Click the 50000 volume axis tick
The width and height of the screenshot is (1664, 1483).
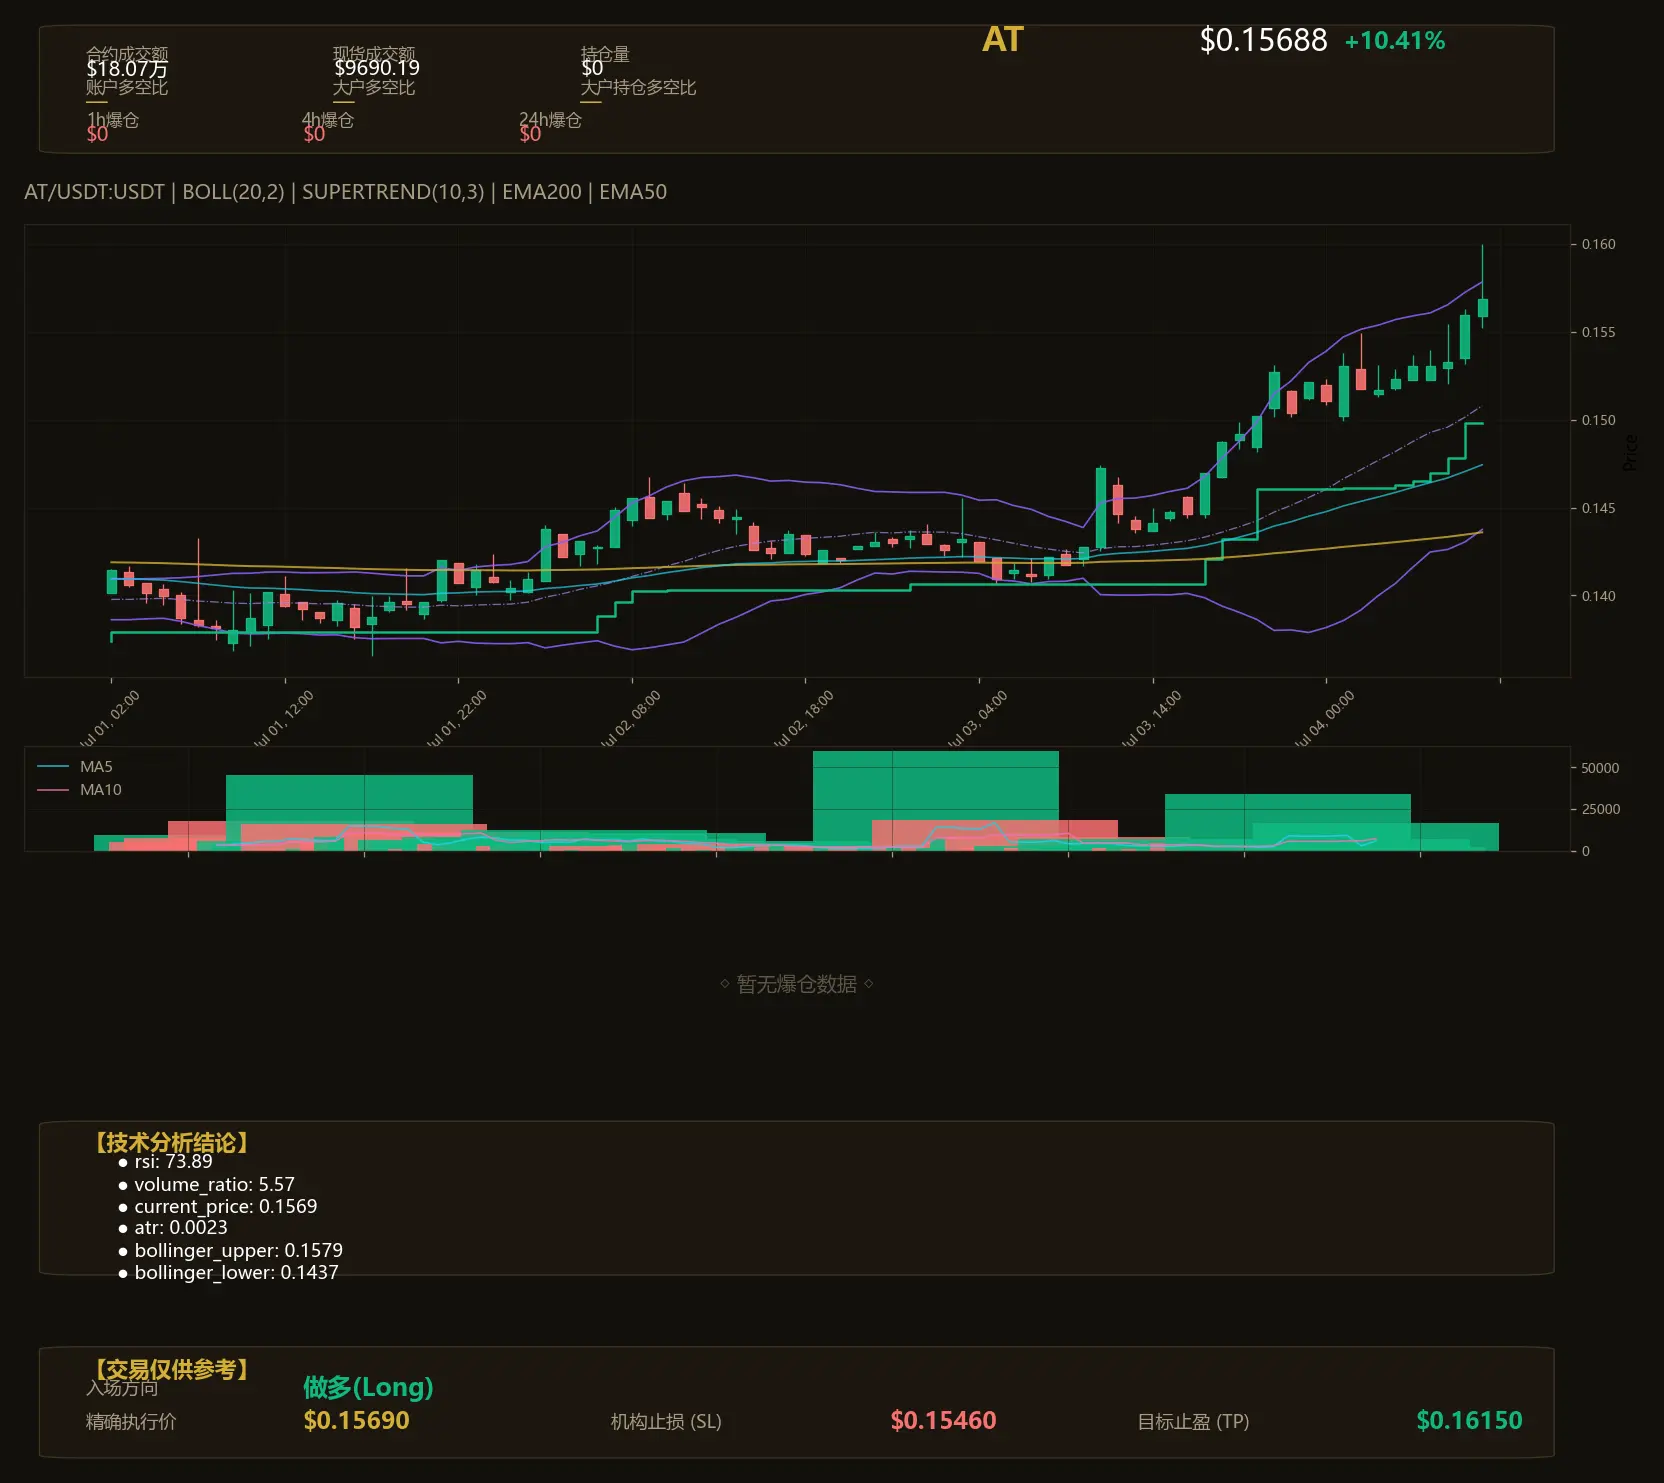[1600, 768]
